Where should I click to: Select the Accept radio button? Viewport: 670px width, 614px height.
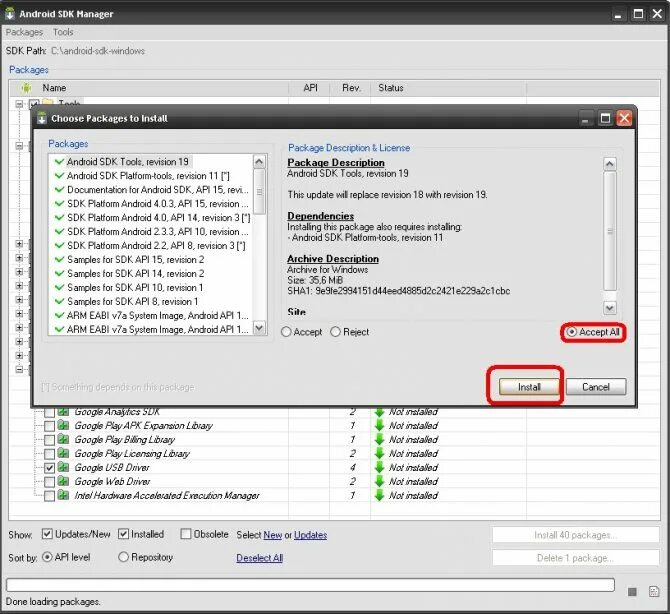(x=286, y=332)
